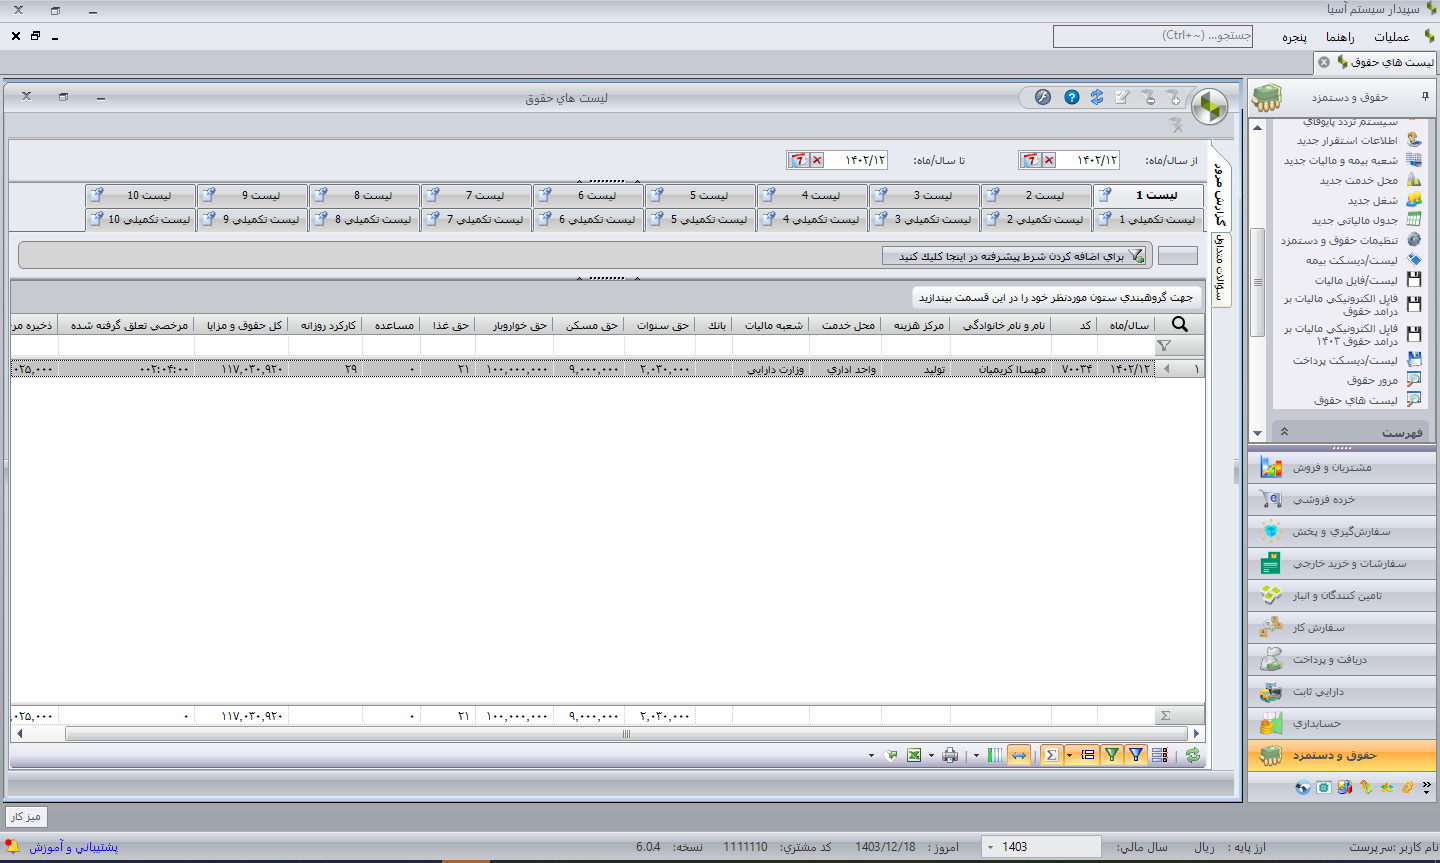Click the handshake globe icon in bottom strip
The width and height of the screenshot is (1440, 863).
pos(1302,787)
